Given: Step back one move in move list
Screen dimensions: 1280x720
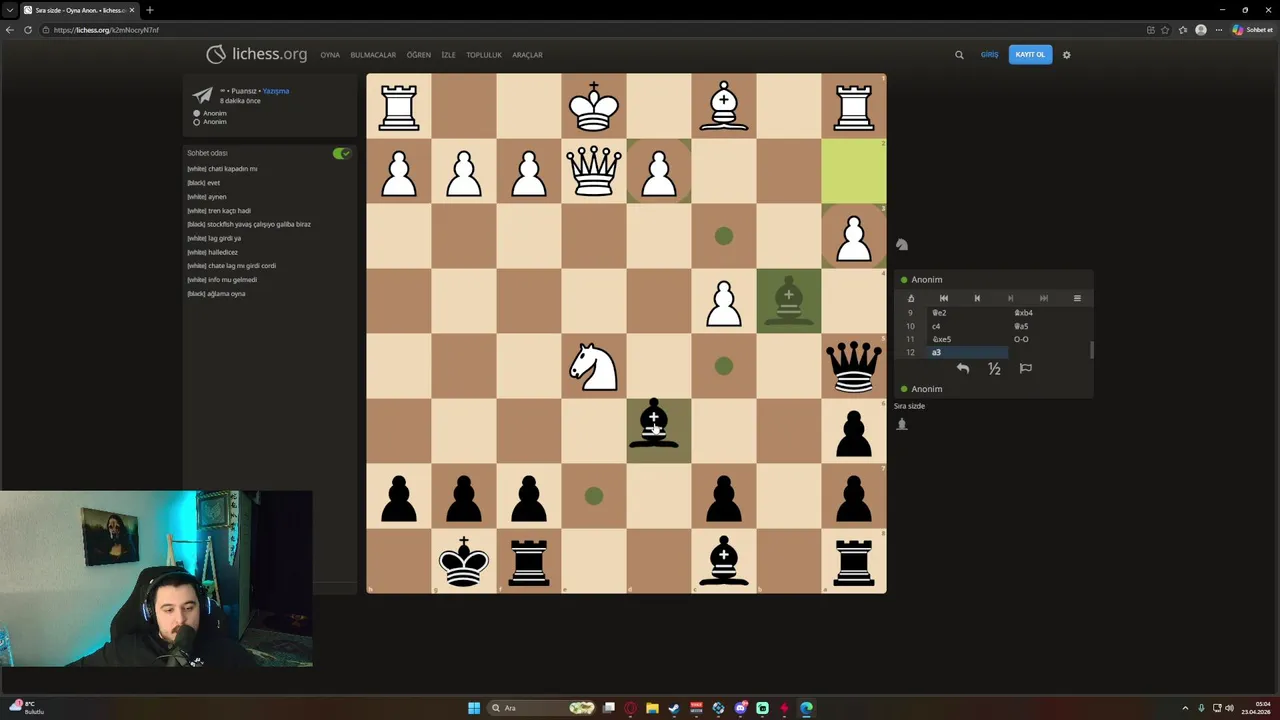Looking at the screenshot, I should coord(977,298).
